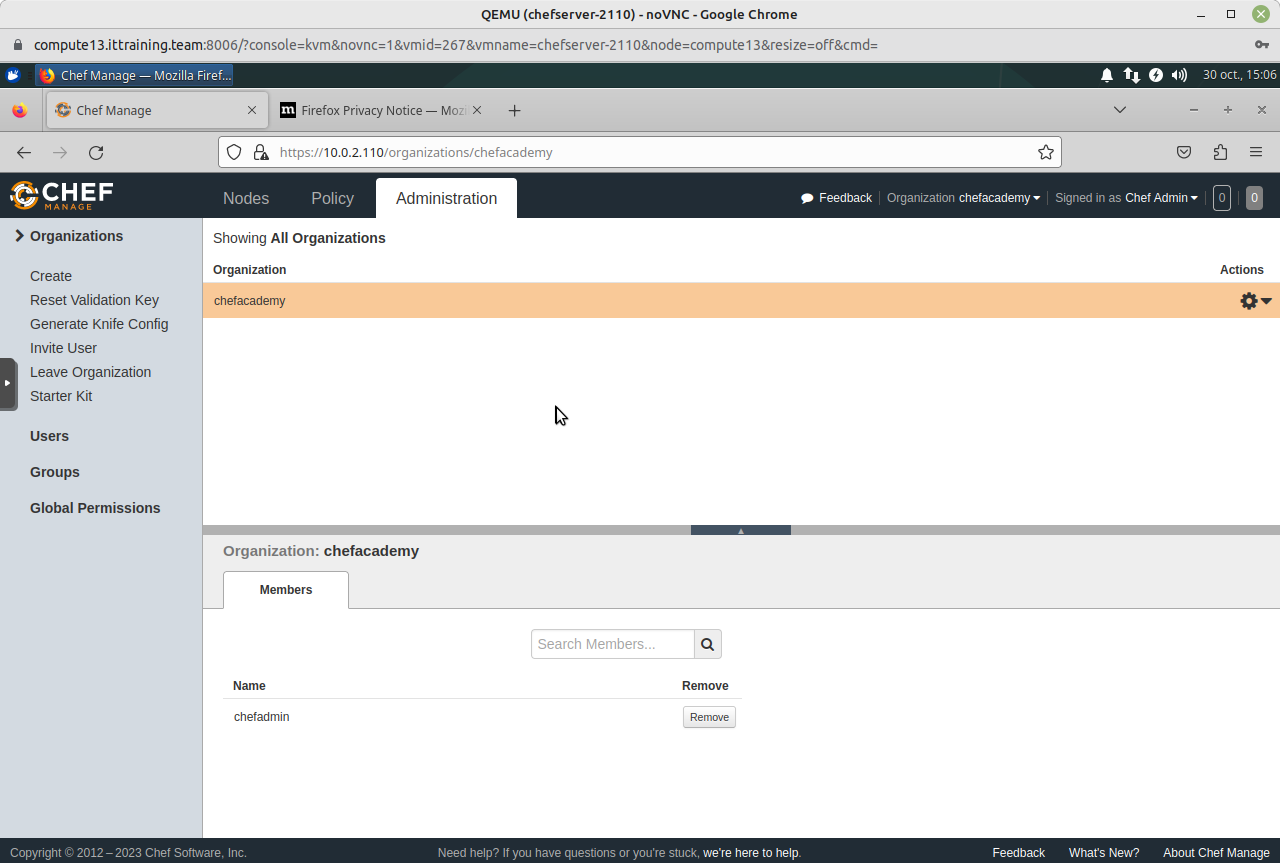Click Invite User
Screen dimensions: 1280x863
[x=63, y=348]
